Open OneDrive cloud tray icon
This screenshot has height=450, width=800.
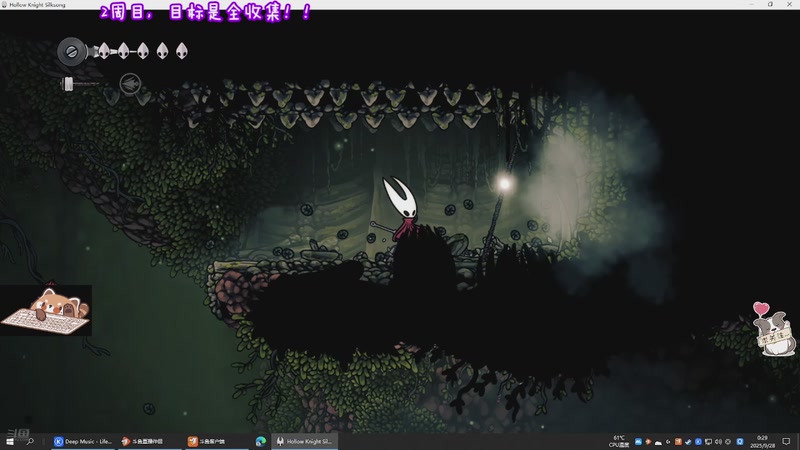point(658,442)
